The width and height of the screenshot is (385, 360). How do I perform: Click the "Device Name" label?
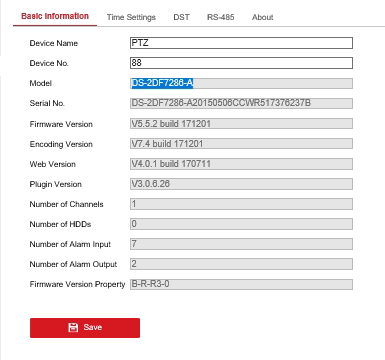coord(54,43)
